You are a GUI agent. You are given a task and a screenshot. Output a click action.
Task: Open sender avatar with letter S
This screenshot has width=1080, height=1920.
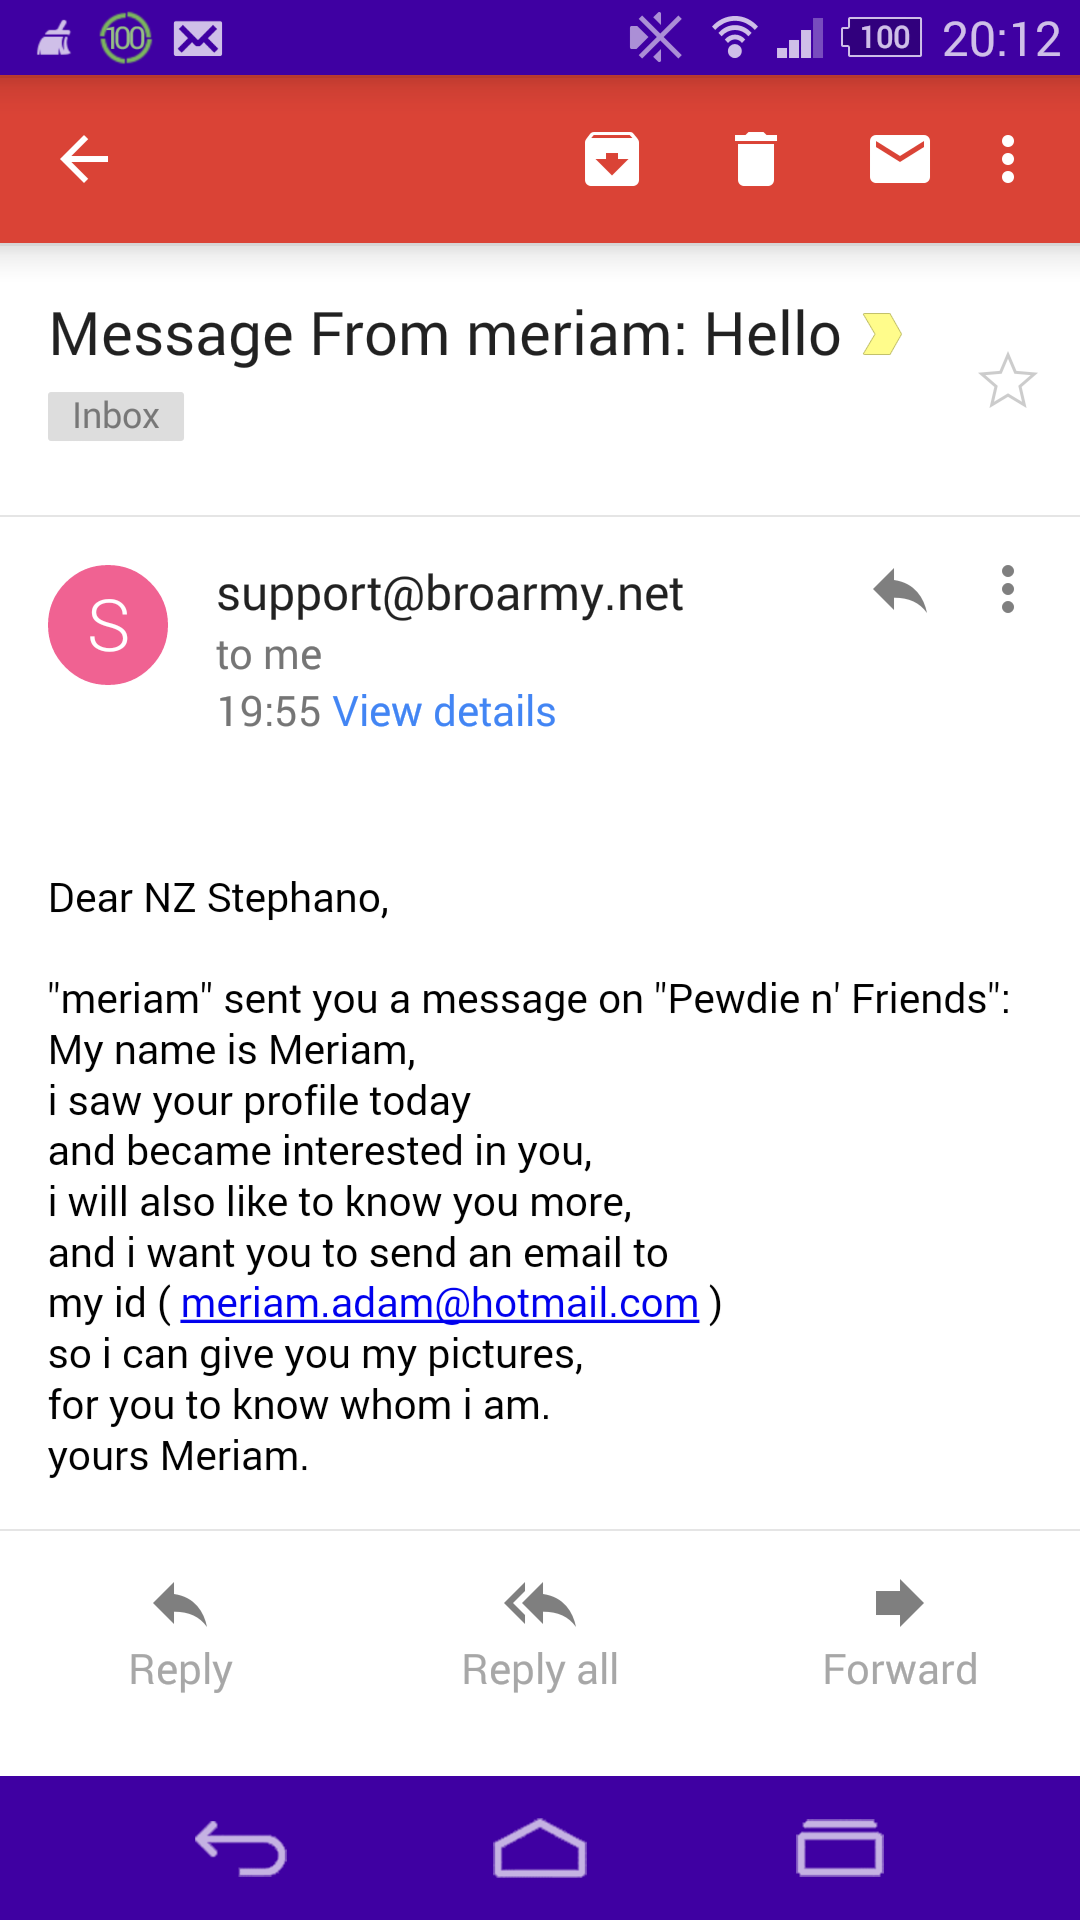(x=108, y=625)
